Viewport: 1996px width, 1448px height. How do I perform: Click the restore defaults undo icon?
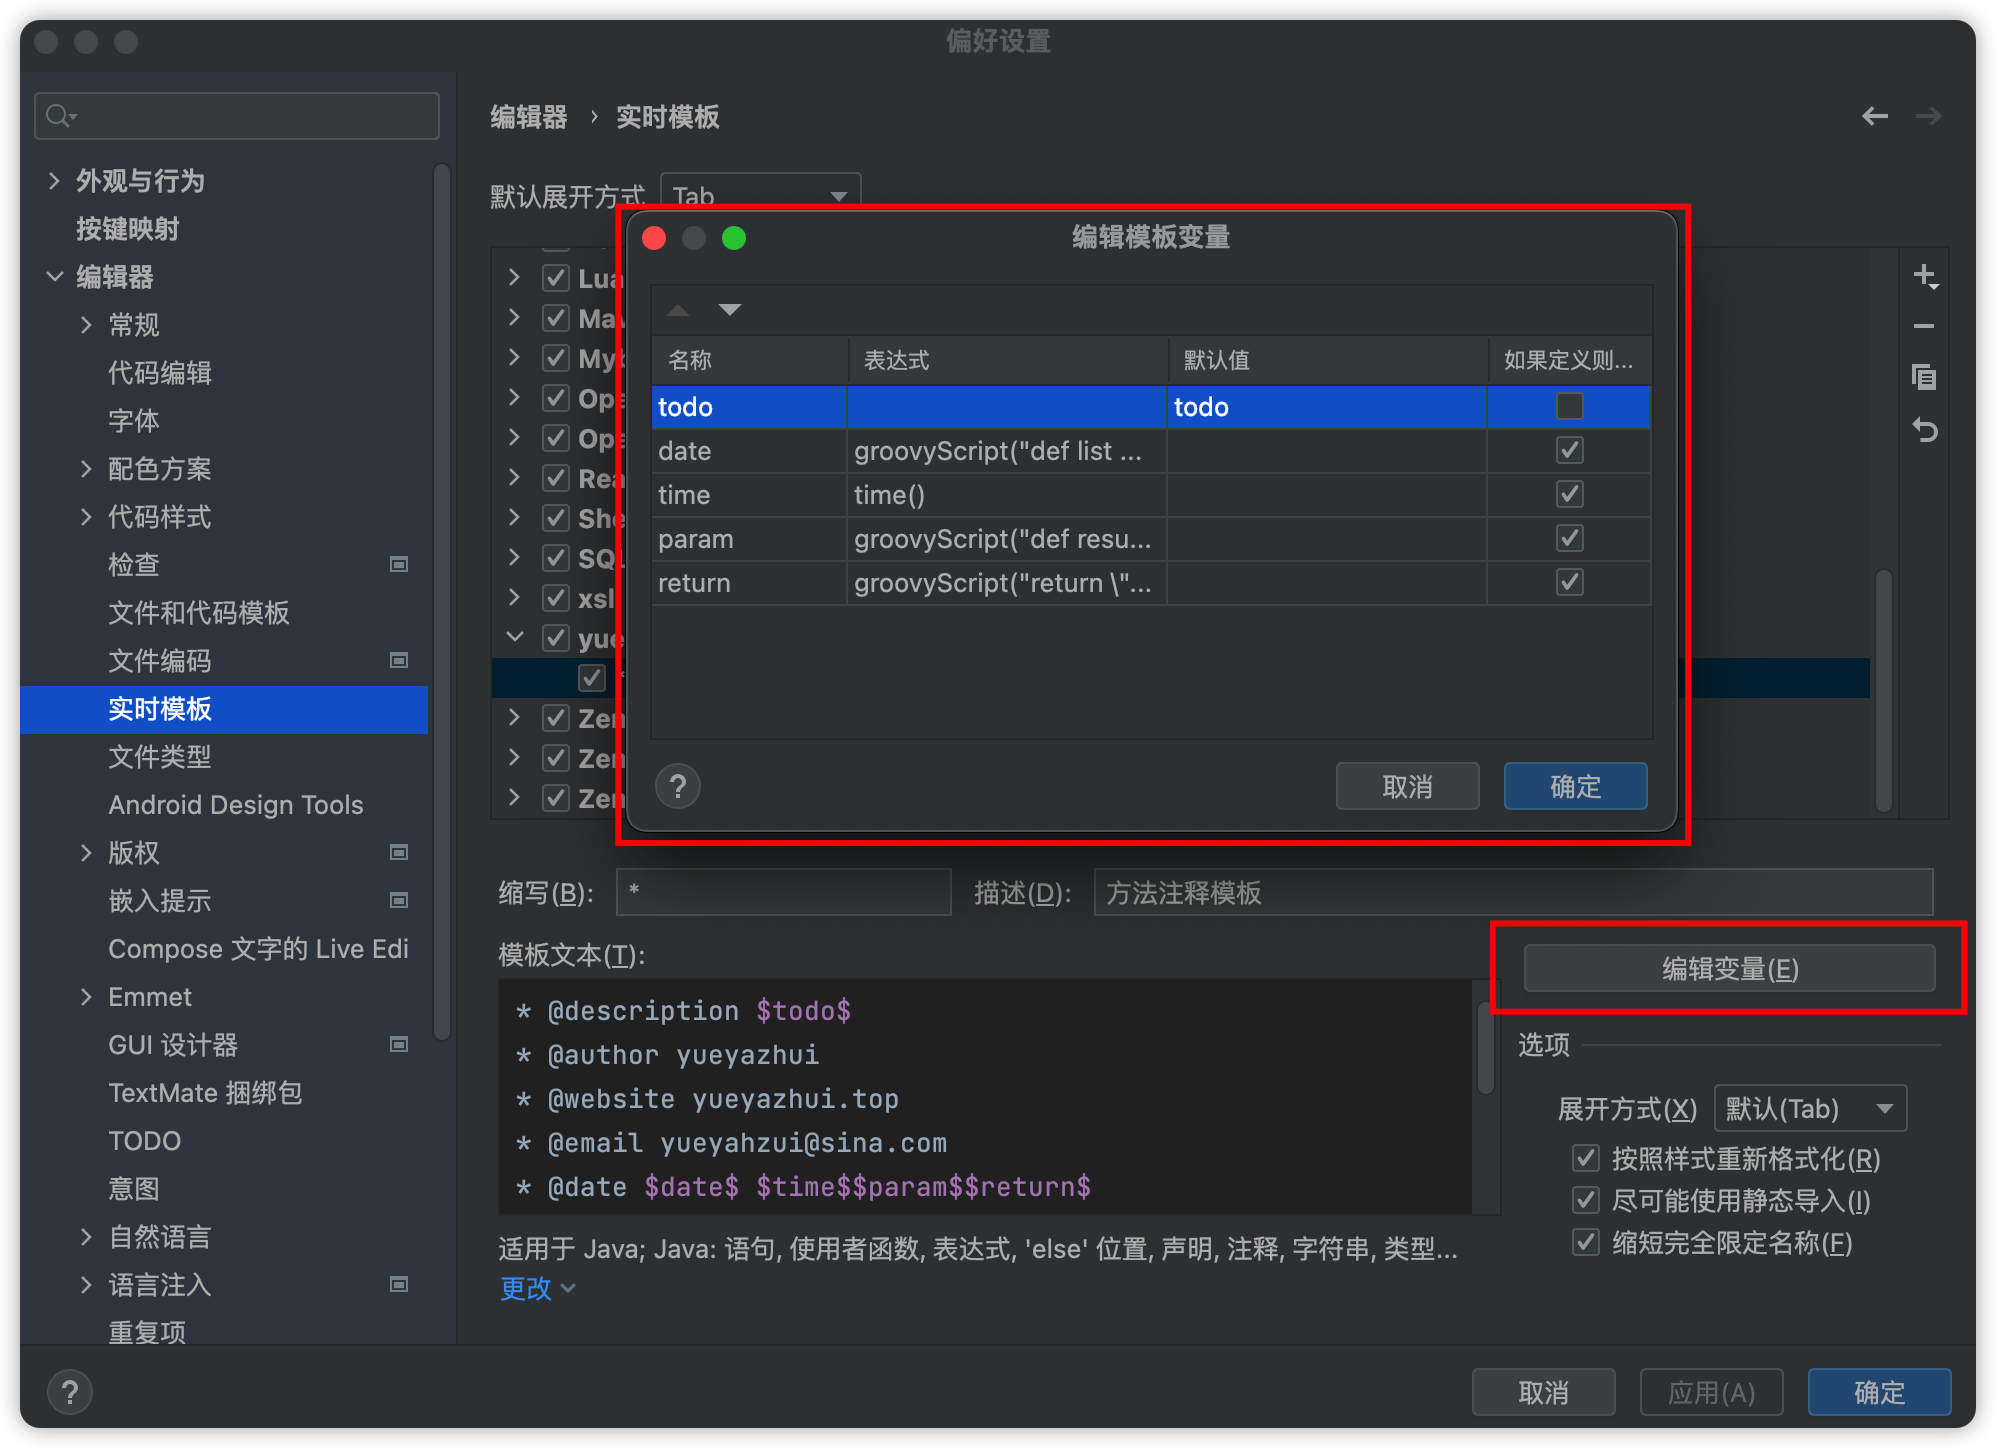pyautogui.click(x=1924, y=430)
